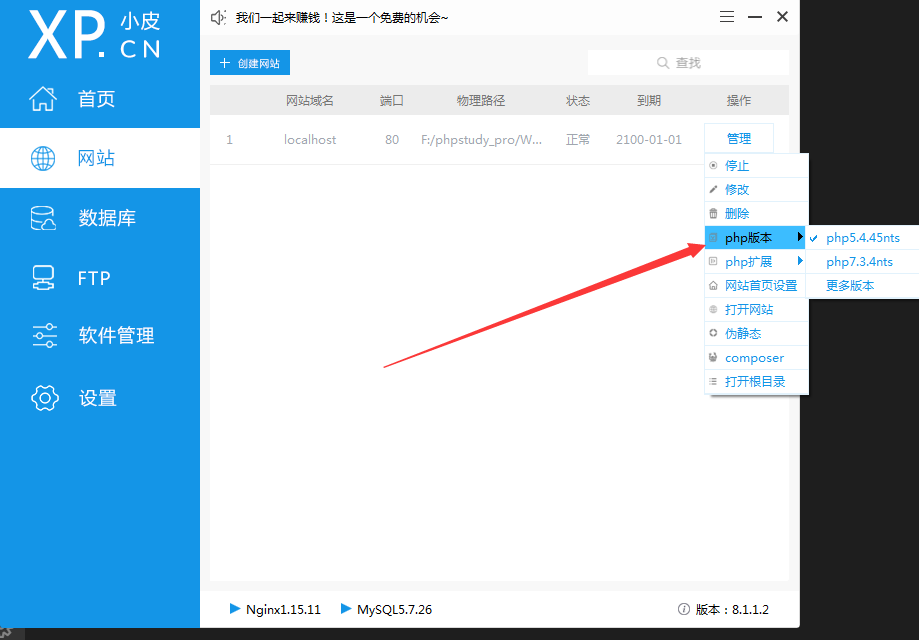
Task: Go to 首页 in sidebar
Action: (100, 98)
